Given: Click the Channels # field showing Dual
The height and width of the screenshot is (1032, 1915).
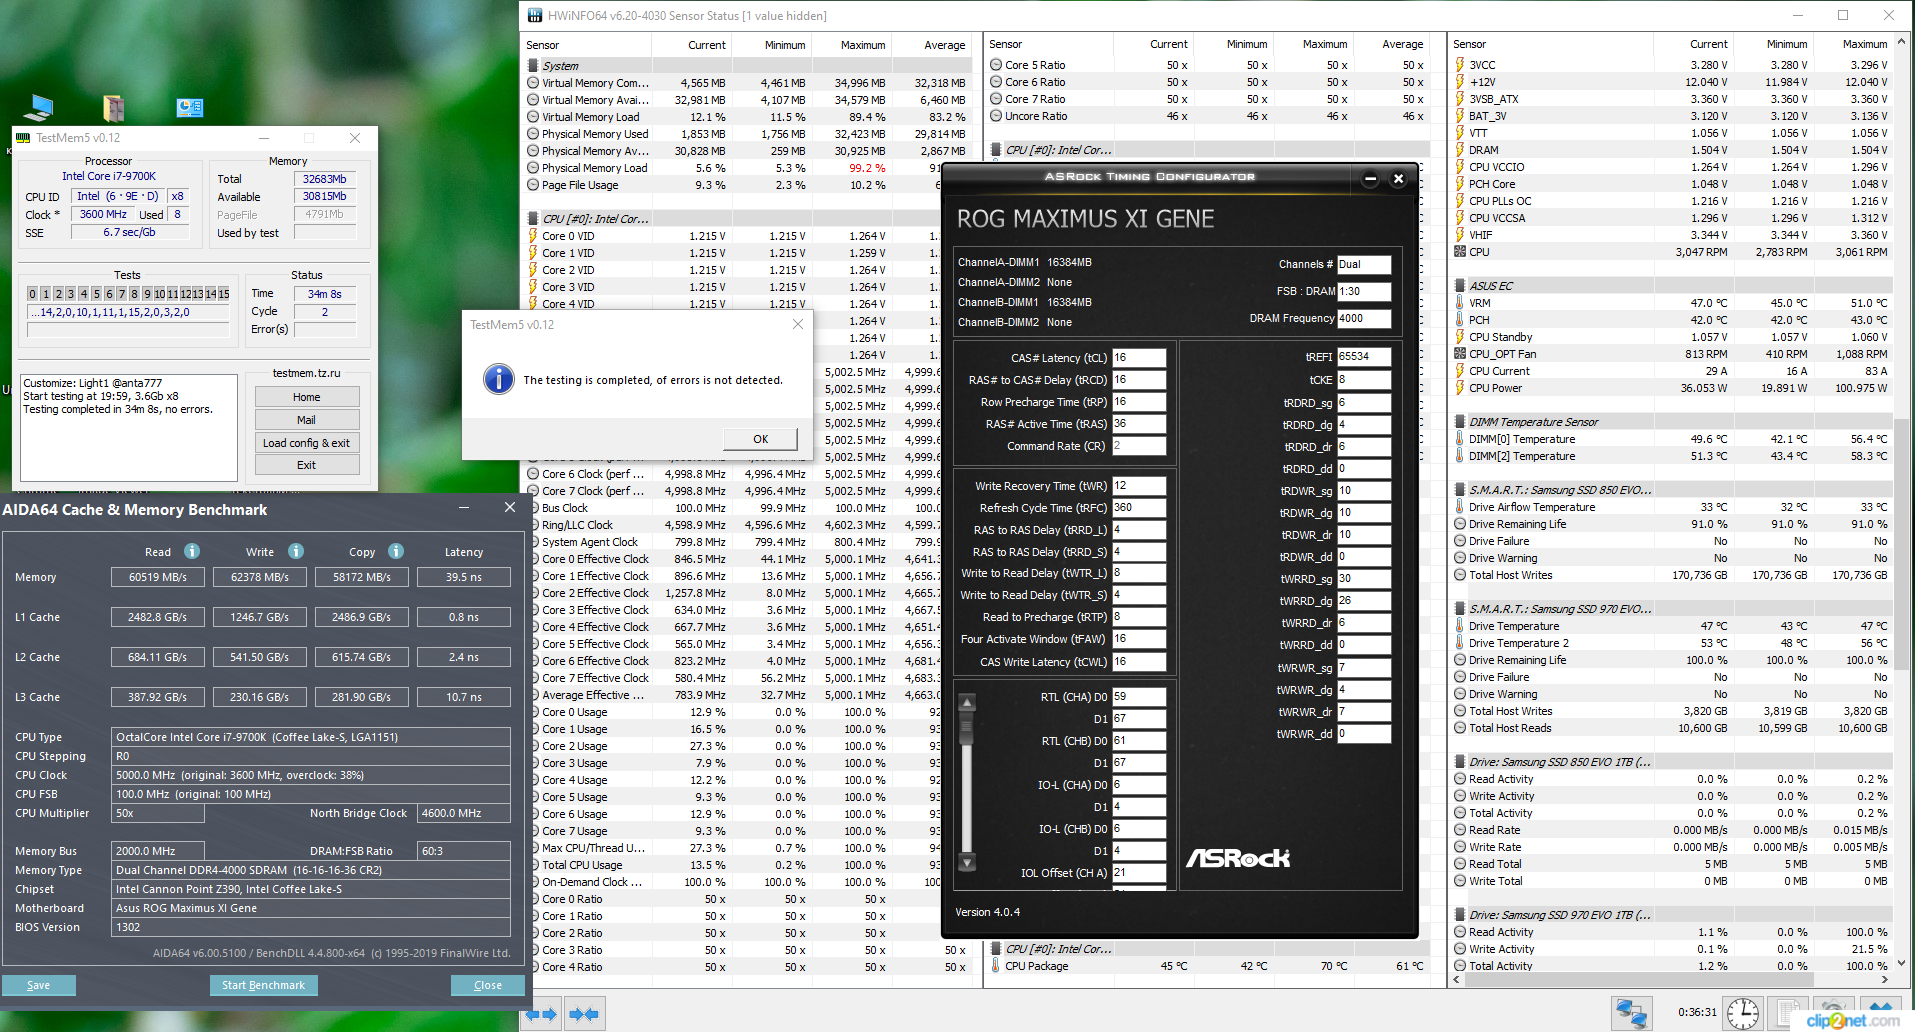Looking at the screenshot, I should coord(1364,265).
